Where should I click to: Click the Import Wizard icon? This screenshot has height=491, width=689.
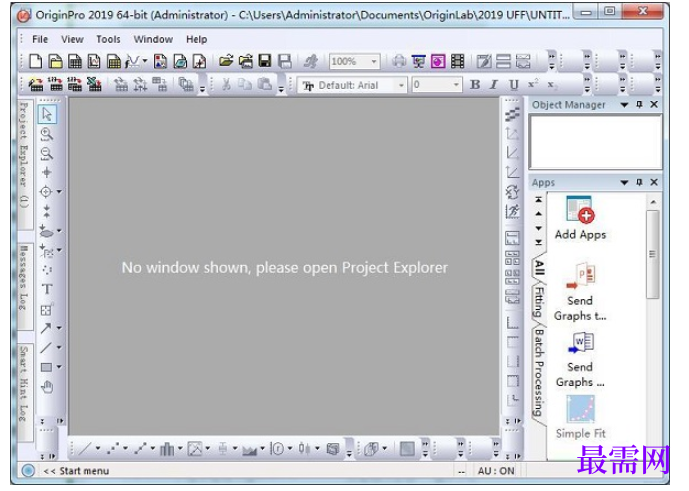click(36, 84)
